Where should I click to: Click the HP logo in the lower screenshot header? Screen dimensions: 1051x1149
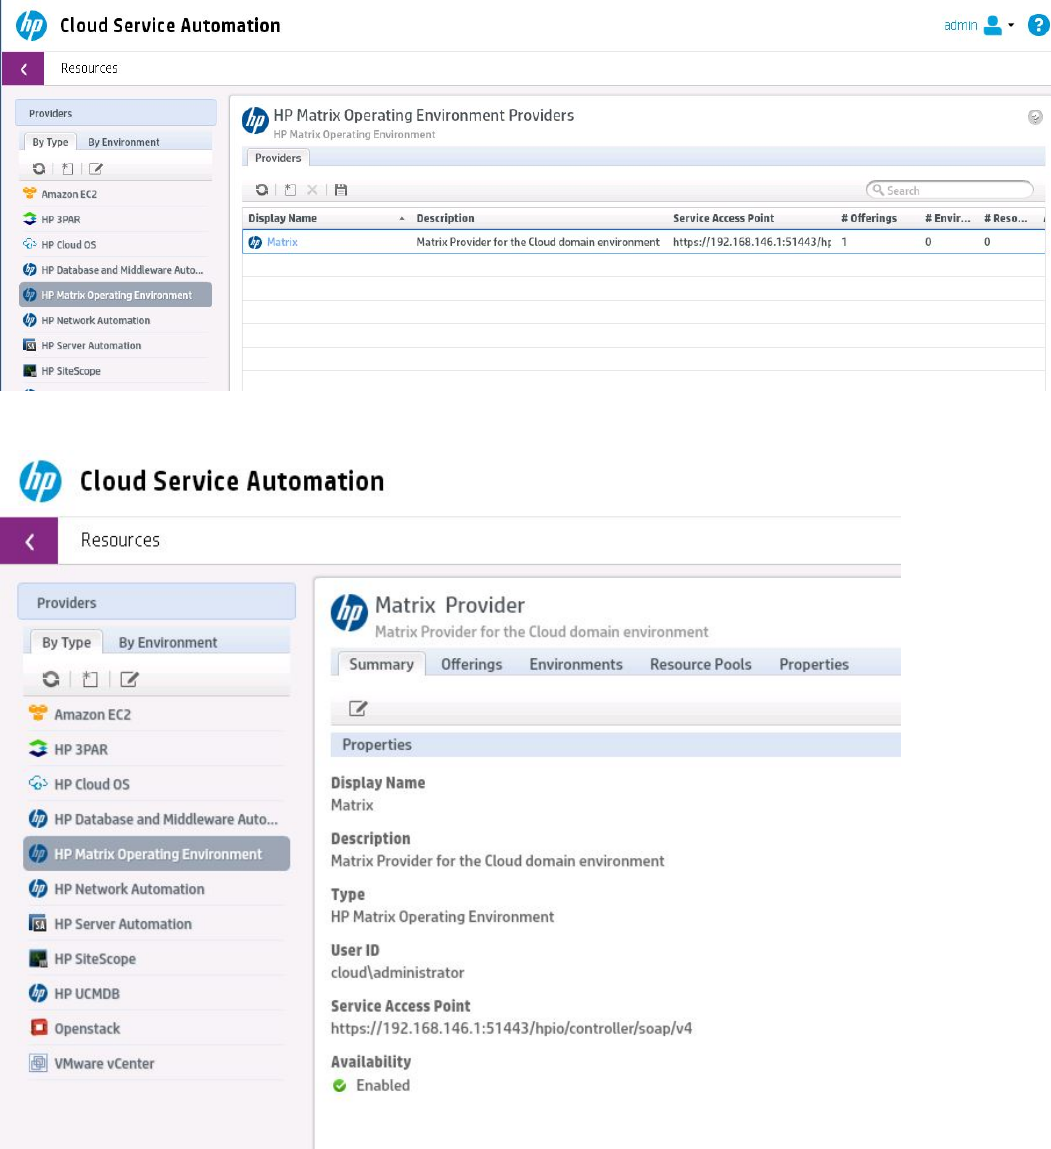[40, 481]
